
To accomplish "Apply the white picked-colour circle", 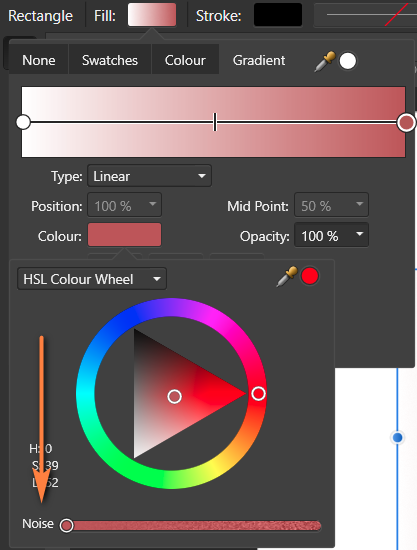I will click(348, 61).
